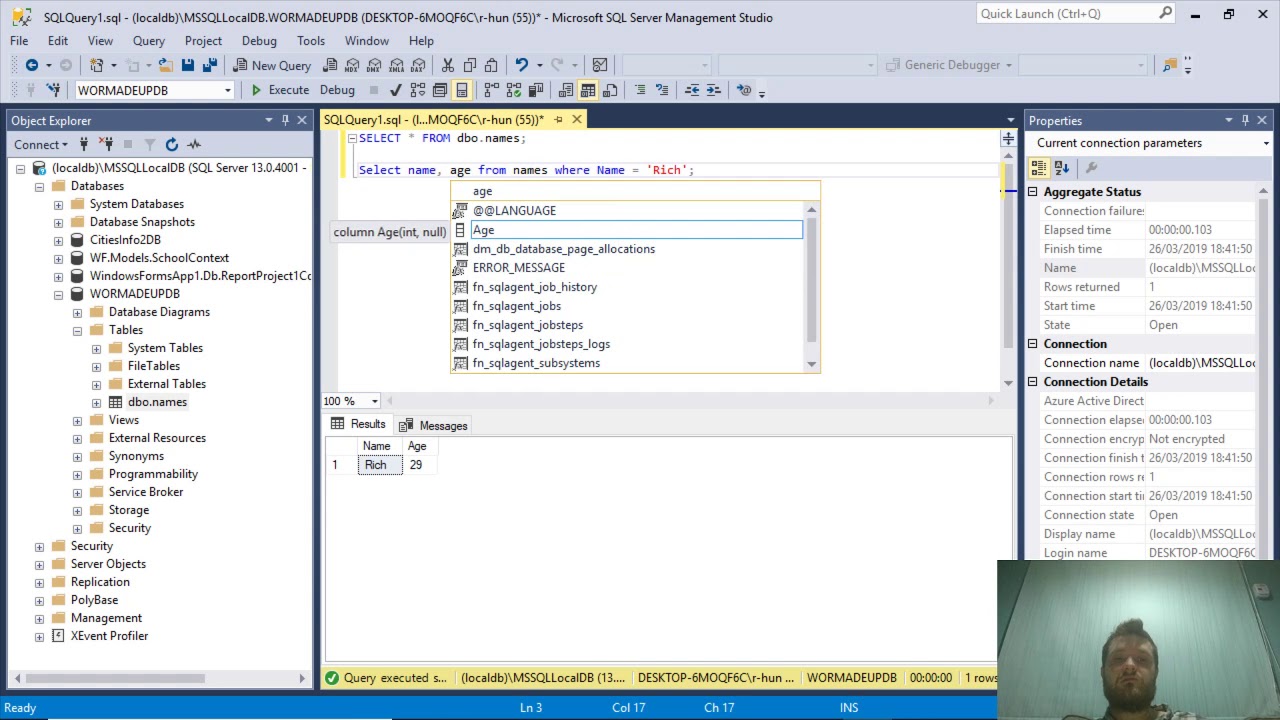This screenshot has width=1280, height=720.
Task: Click the Undo arrow icon
Action: tap(521, 65)
